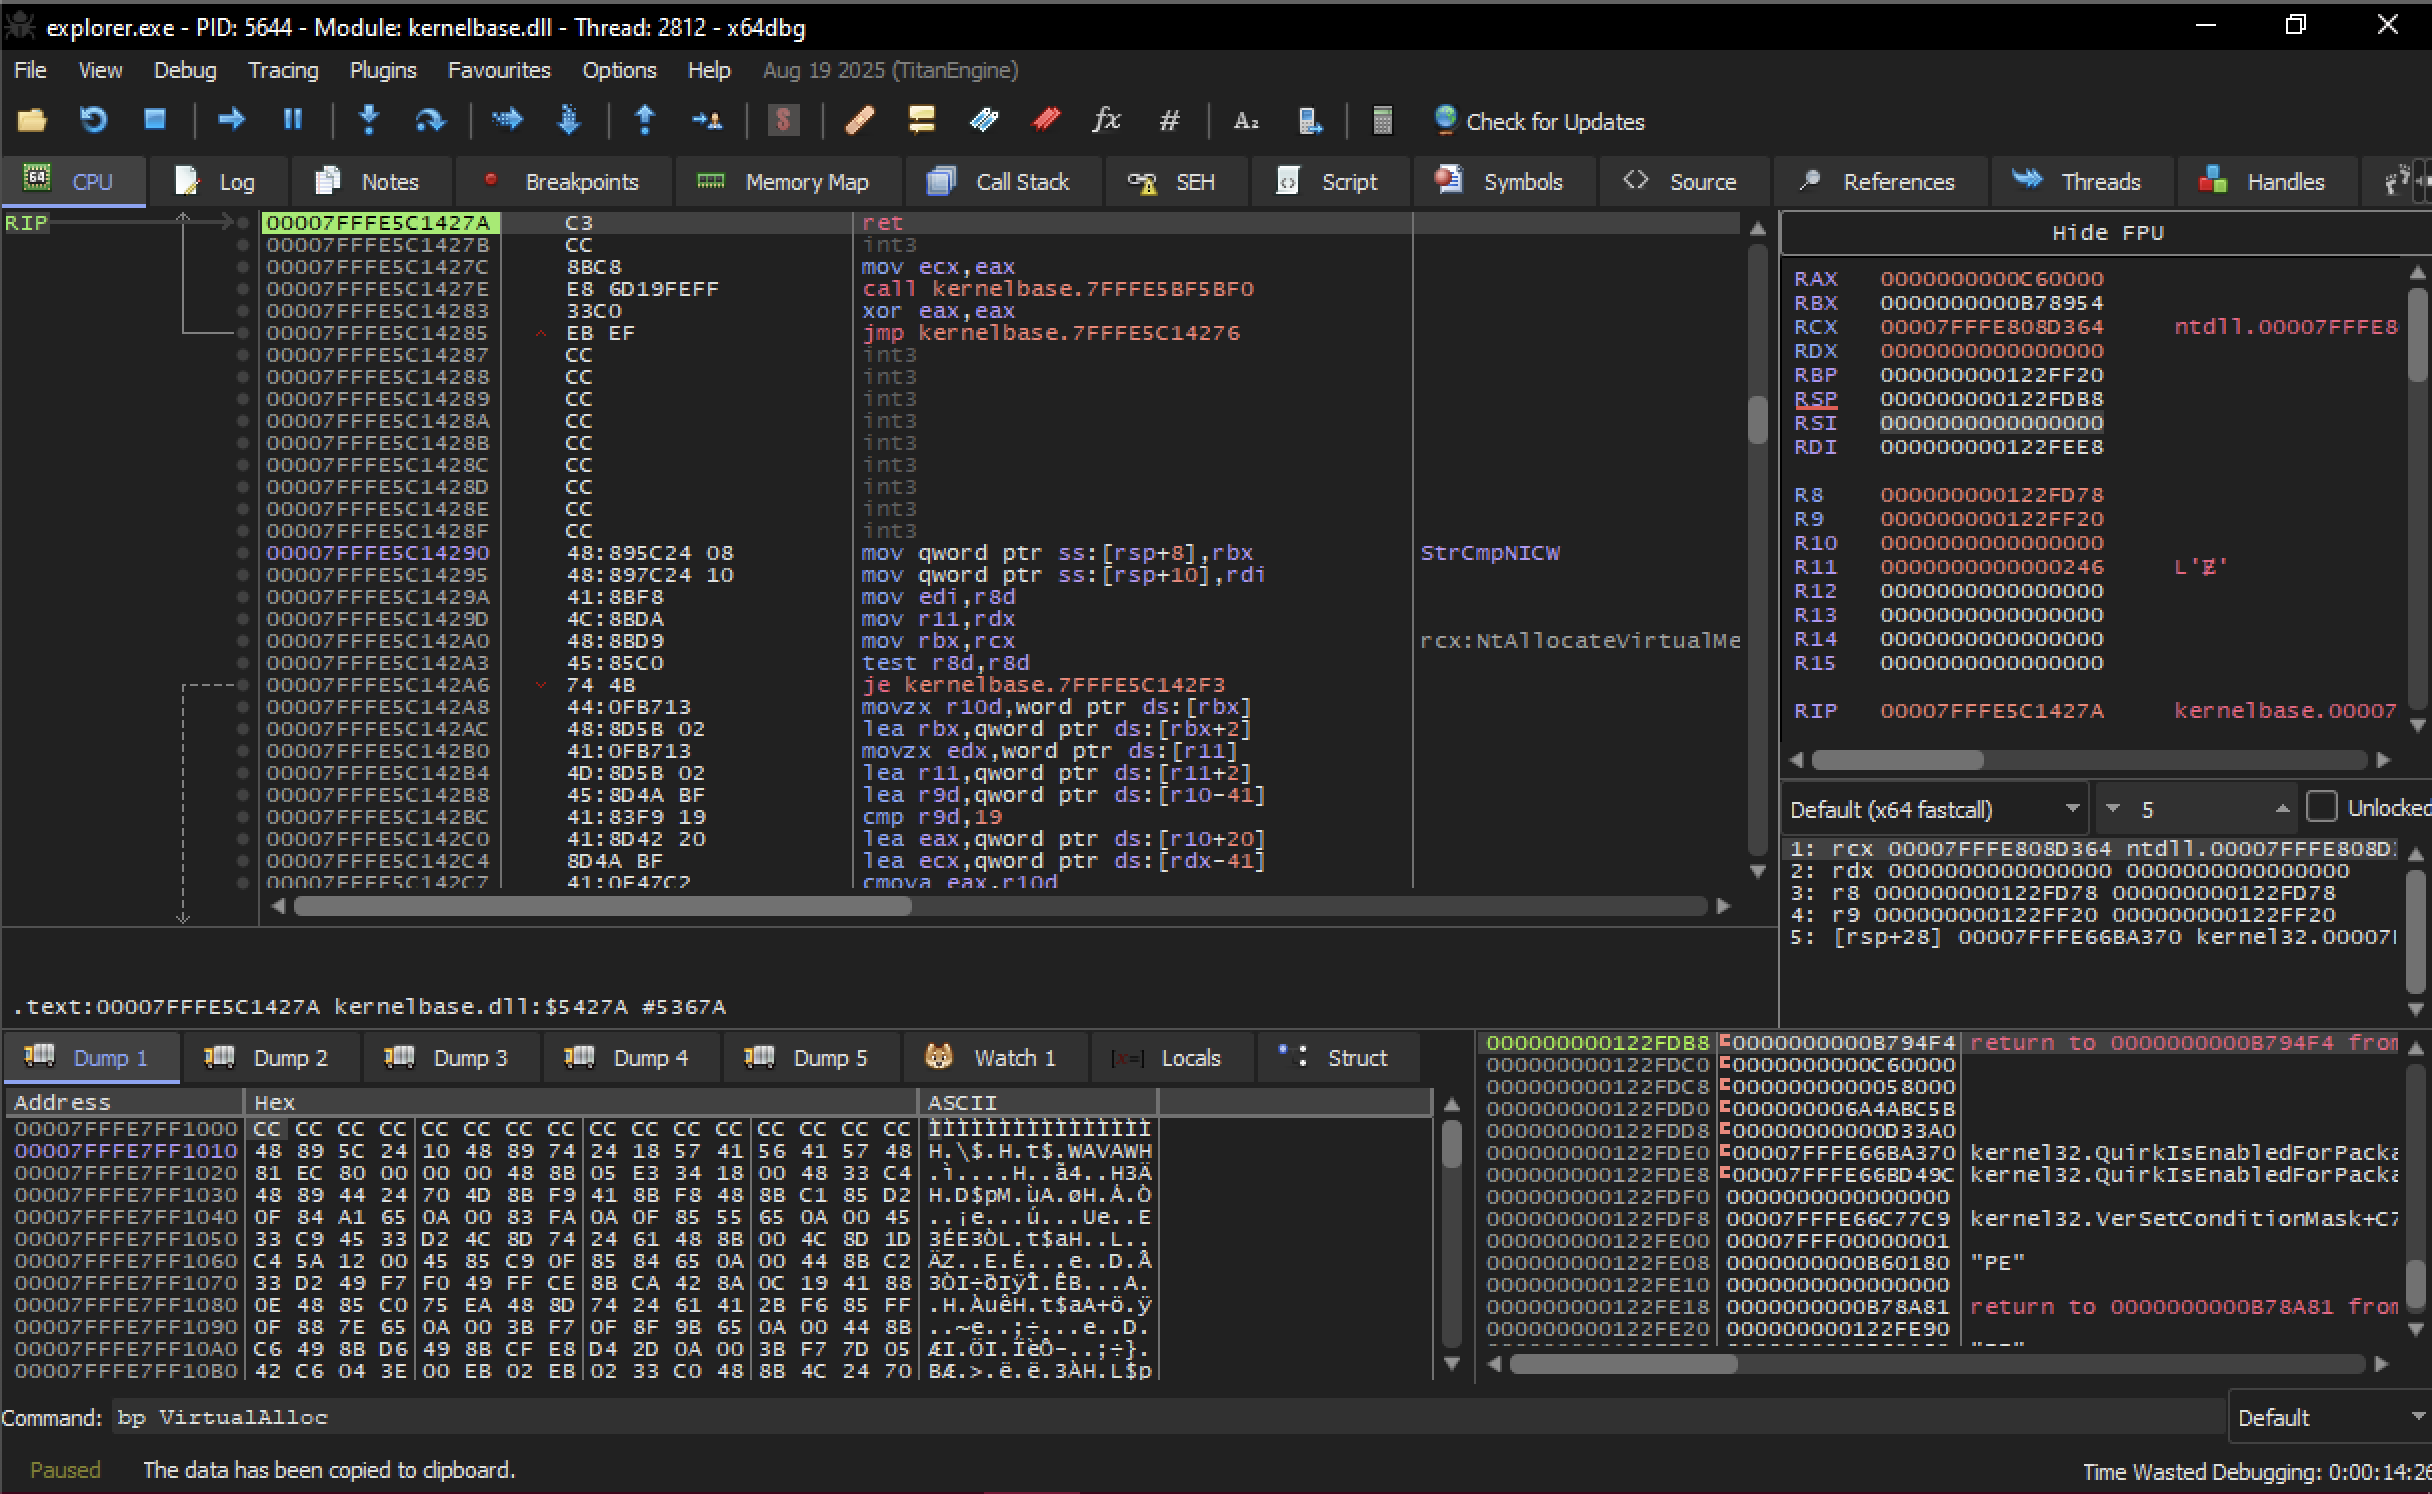2432x1494 pixels.
Task: Open the Call Stack tab
Action: (x=1002, y=181)
